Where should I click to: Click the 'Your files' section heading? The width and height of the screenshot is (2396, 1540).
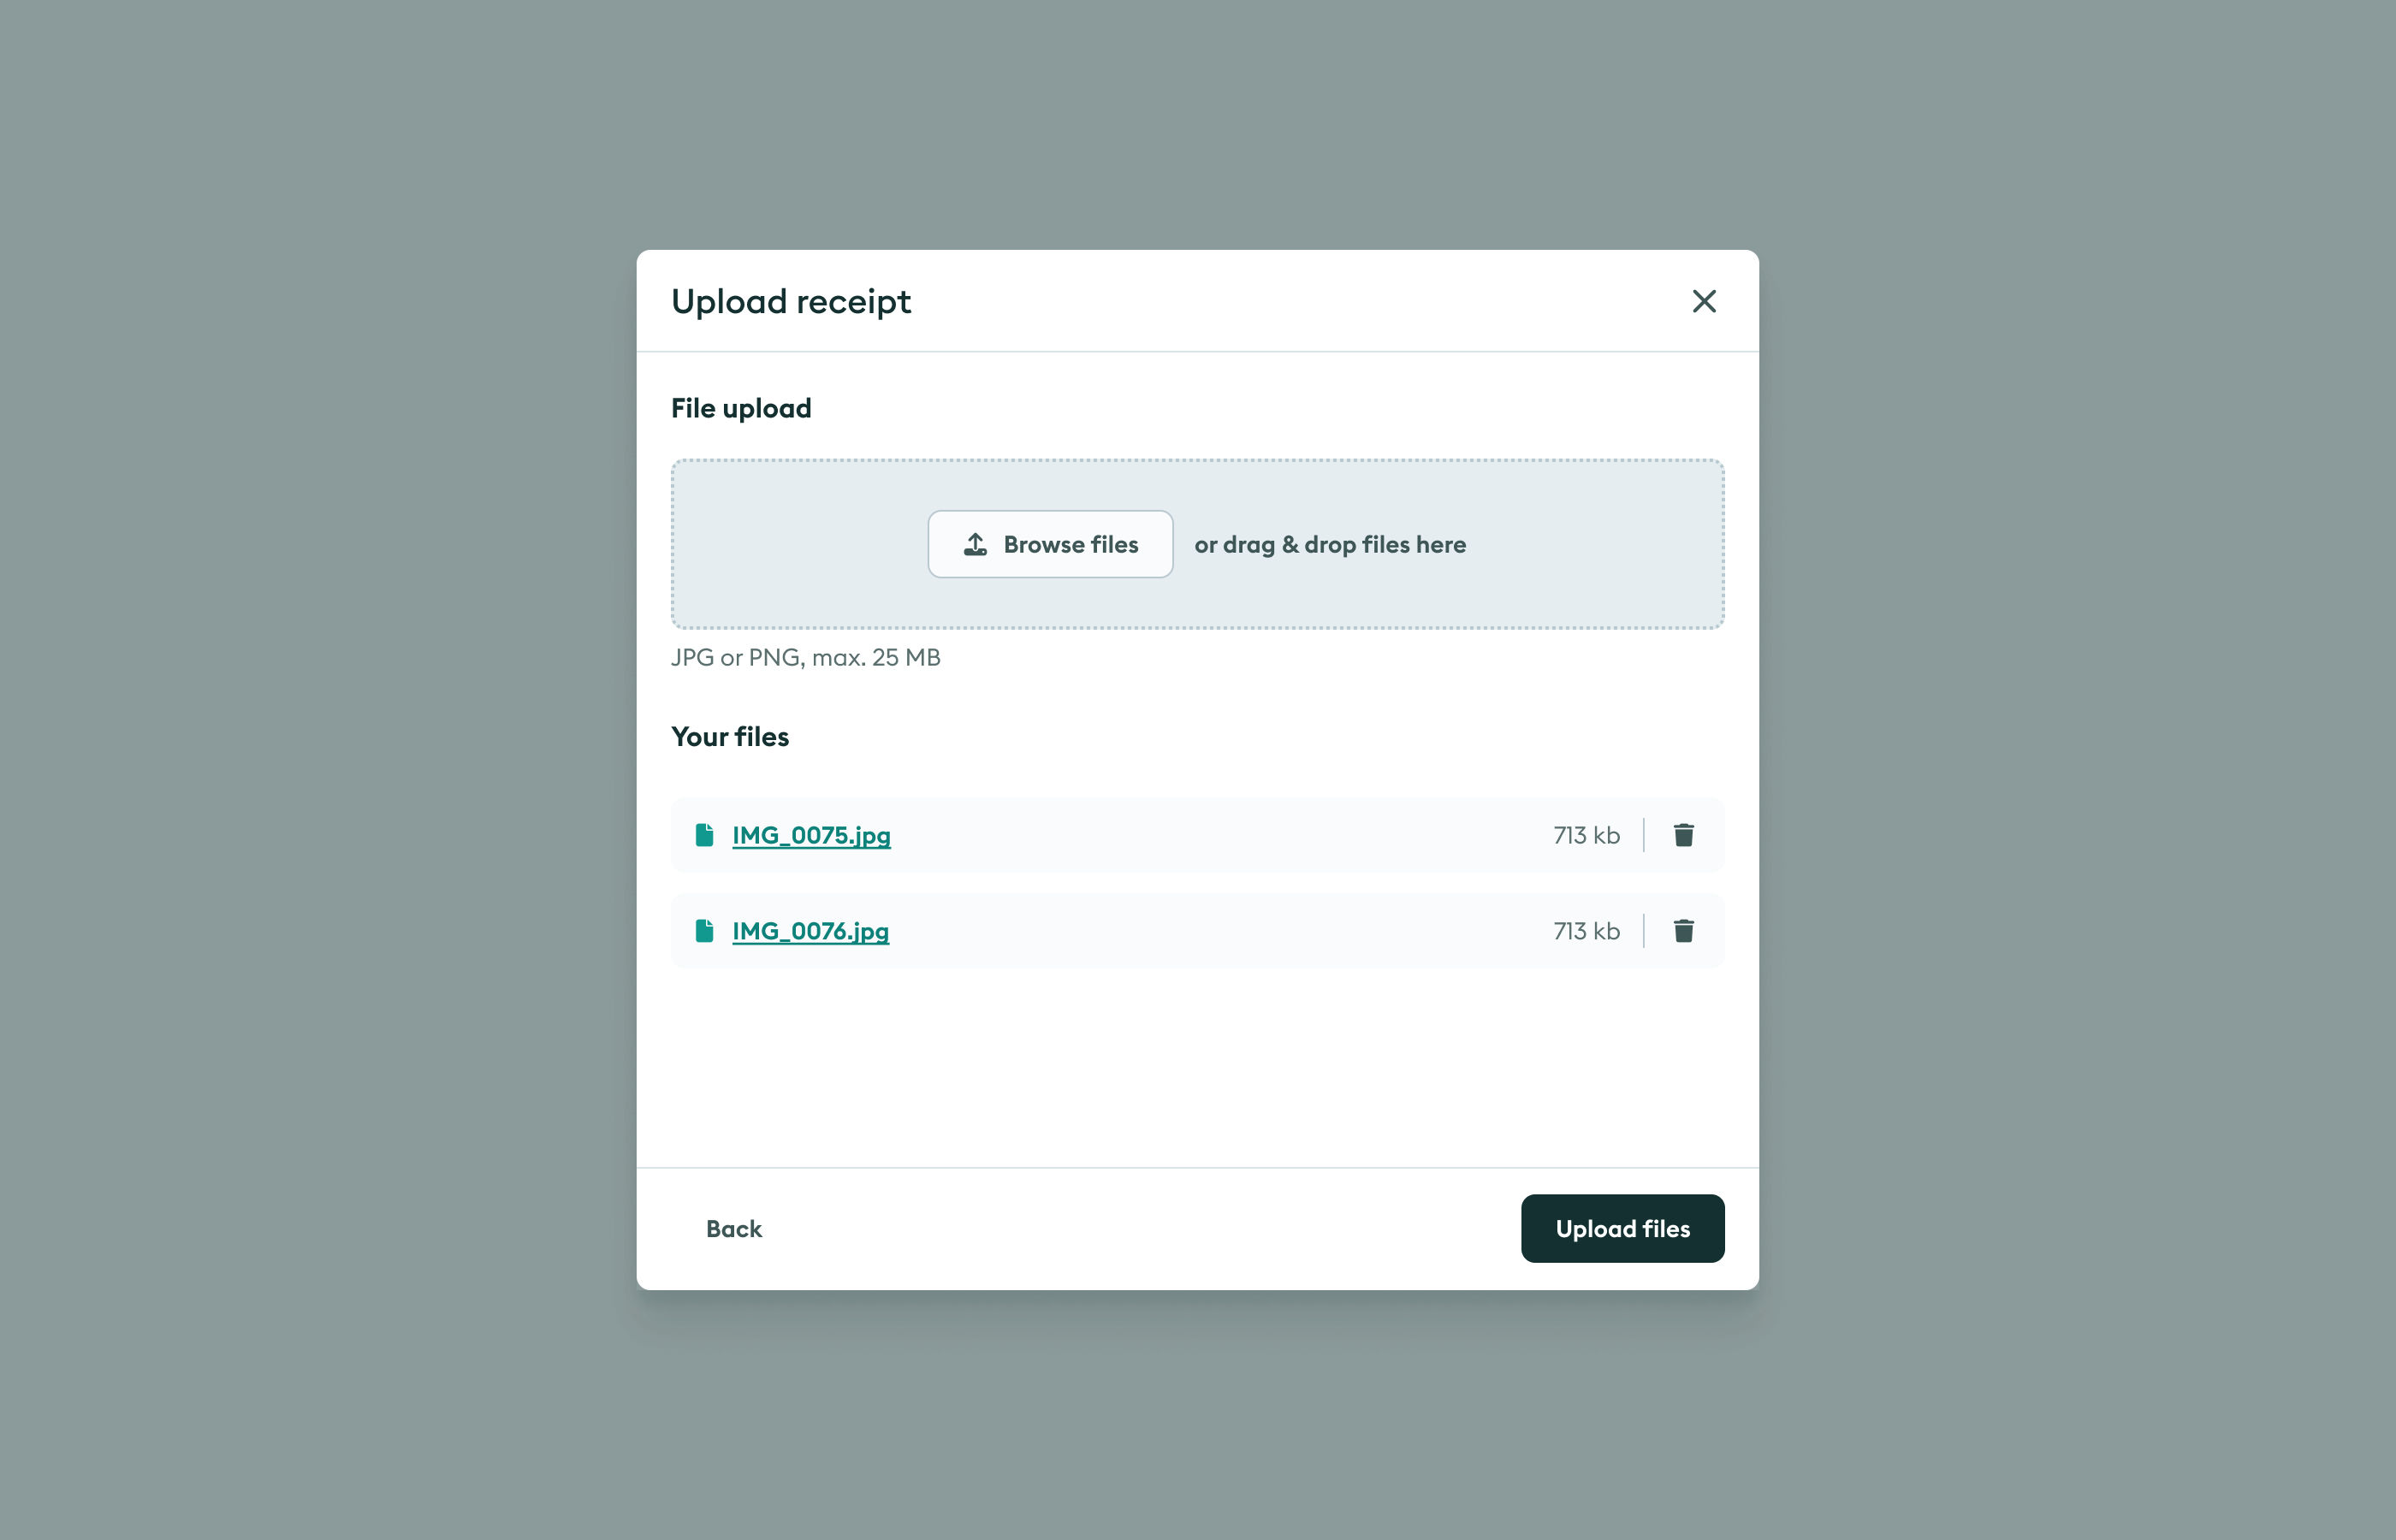pyautogui.click(x=730, y=736)
